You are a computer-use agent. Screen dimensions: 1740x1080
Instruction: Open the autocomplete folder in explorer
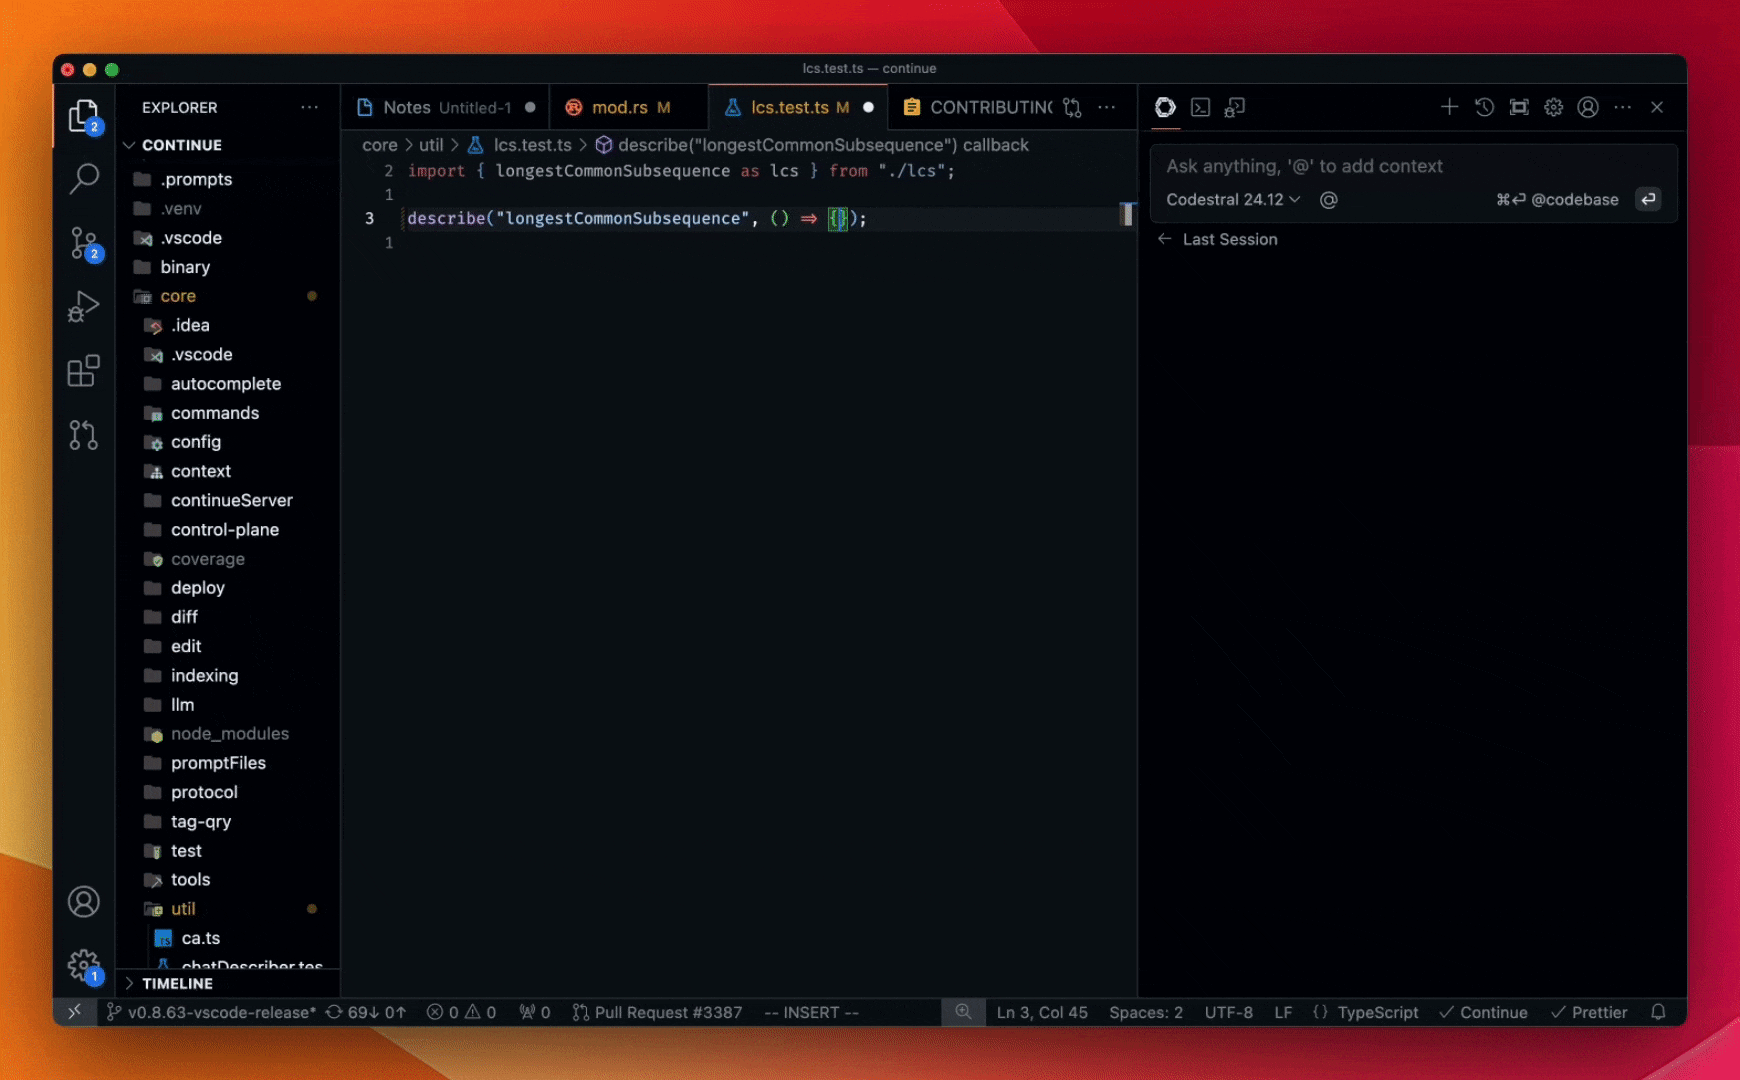[225, 384]
